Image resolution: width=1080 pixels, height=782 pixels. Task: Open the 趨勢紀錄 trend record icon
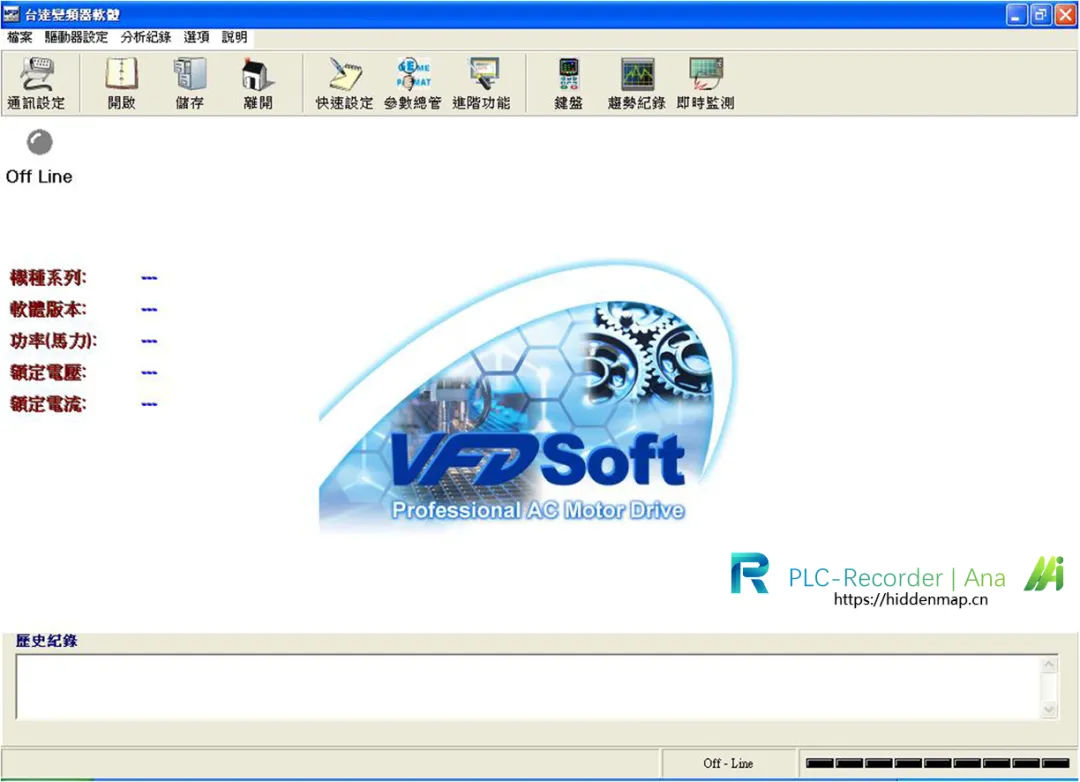636,83
